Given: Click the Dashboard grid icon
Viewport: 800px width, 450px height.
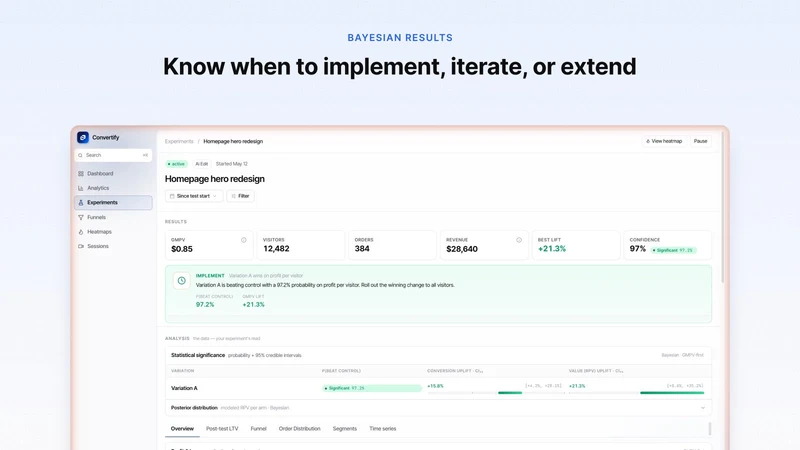Looking at the screenshot, I should coord(81,173).
